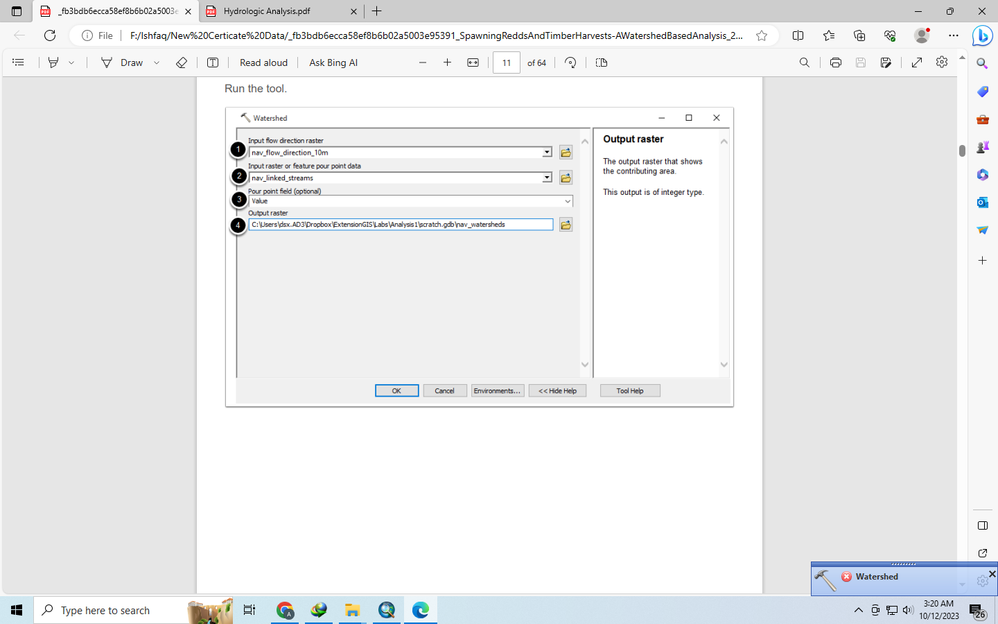Expand the highlight color options arrow
This screenshot has height=624, width=998.
click(71, 62)
